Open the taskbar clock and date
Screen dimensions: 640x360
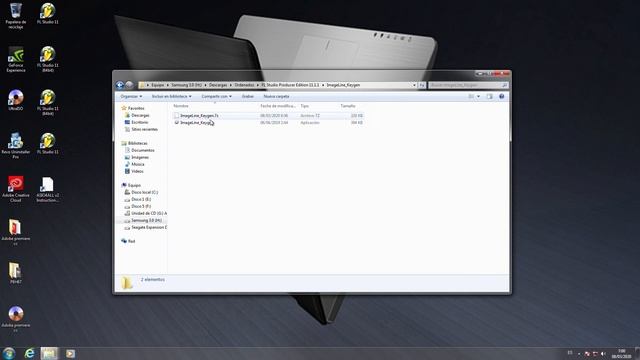click(x=621, y=353)
